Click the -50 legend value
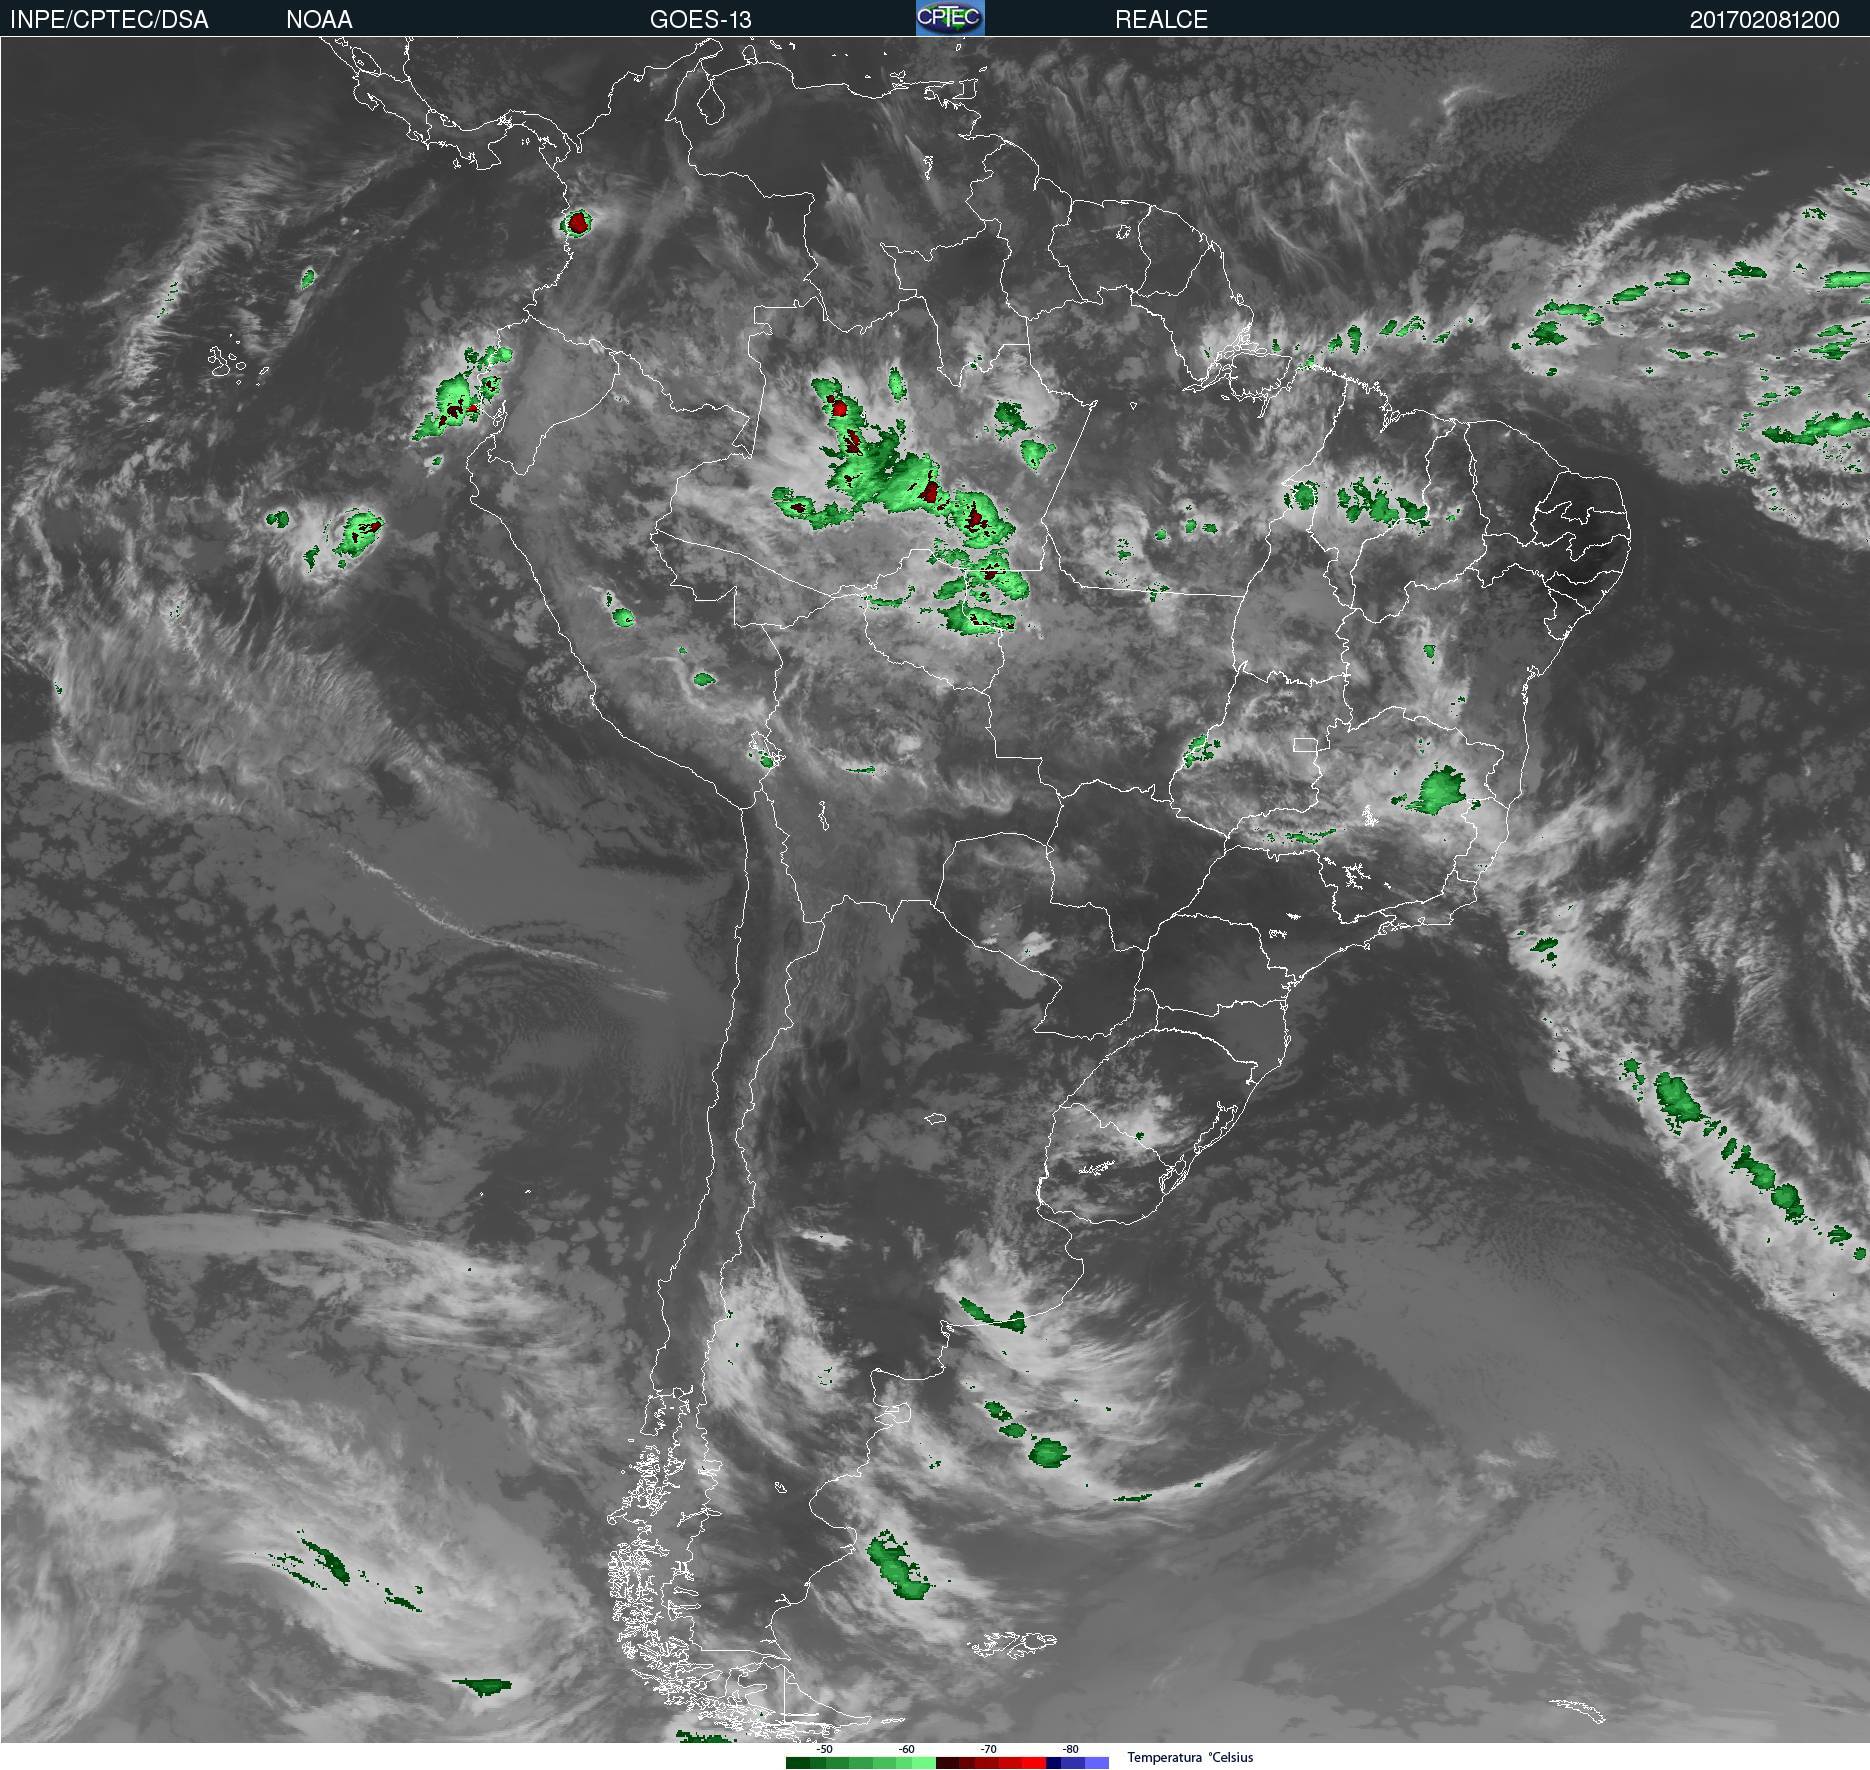 click(x=824, y=1749)
